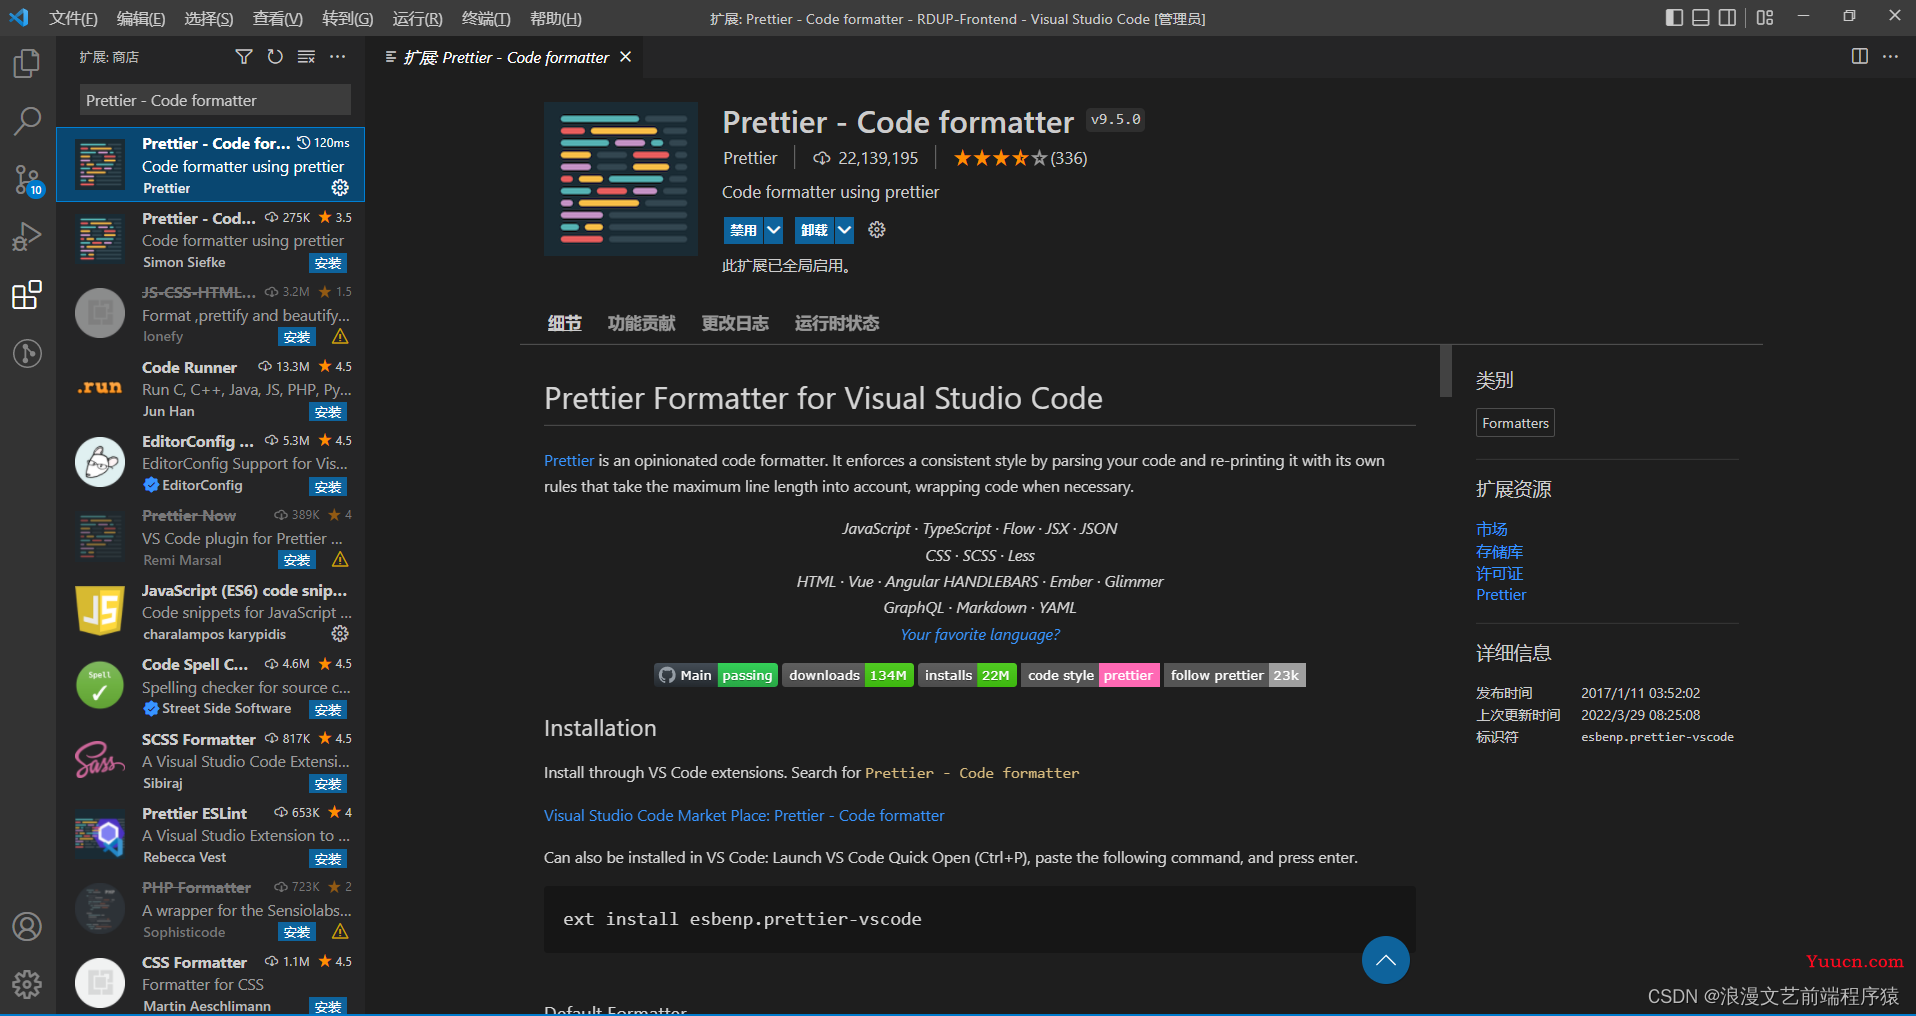Filter extensions with the funnel icon

point(244,57)
